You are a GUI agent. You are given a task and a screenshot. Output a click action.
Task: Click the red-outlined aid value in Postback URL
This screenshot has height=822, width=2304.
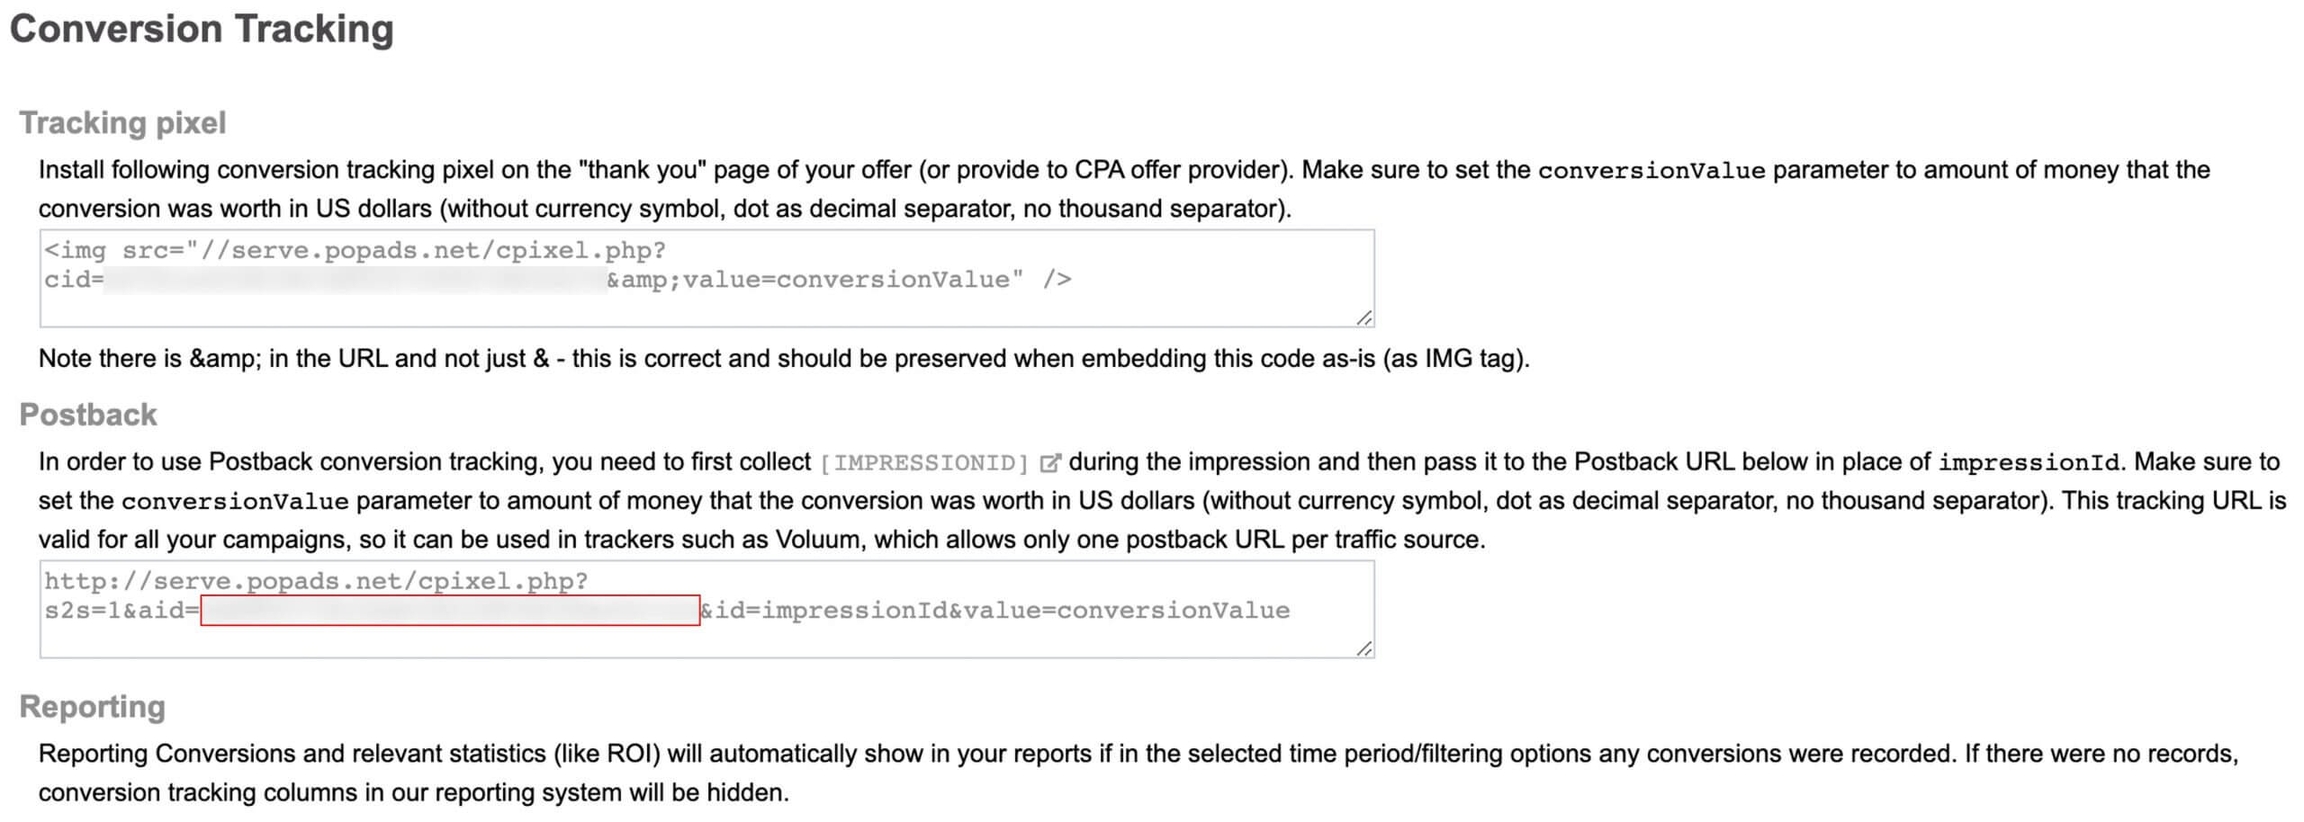point(450,610)
